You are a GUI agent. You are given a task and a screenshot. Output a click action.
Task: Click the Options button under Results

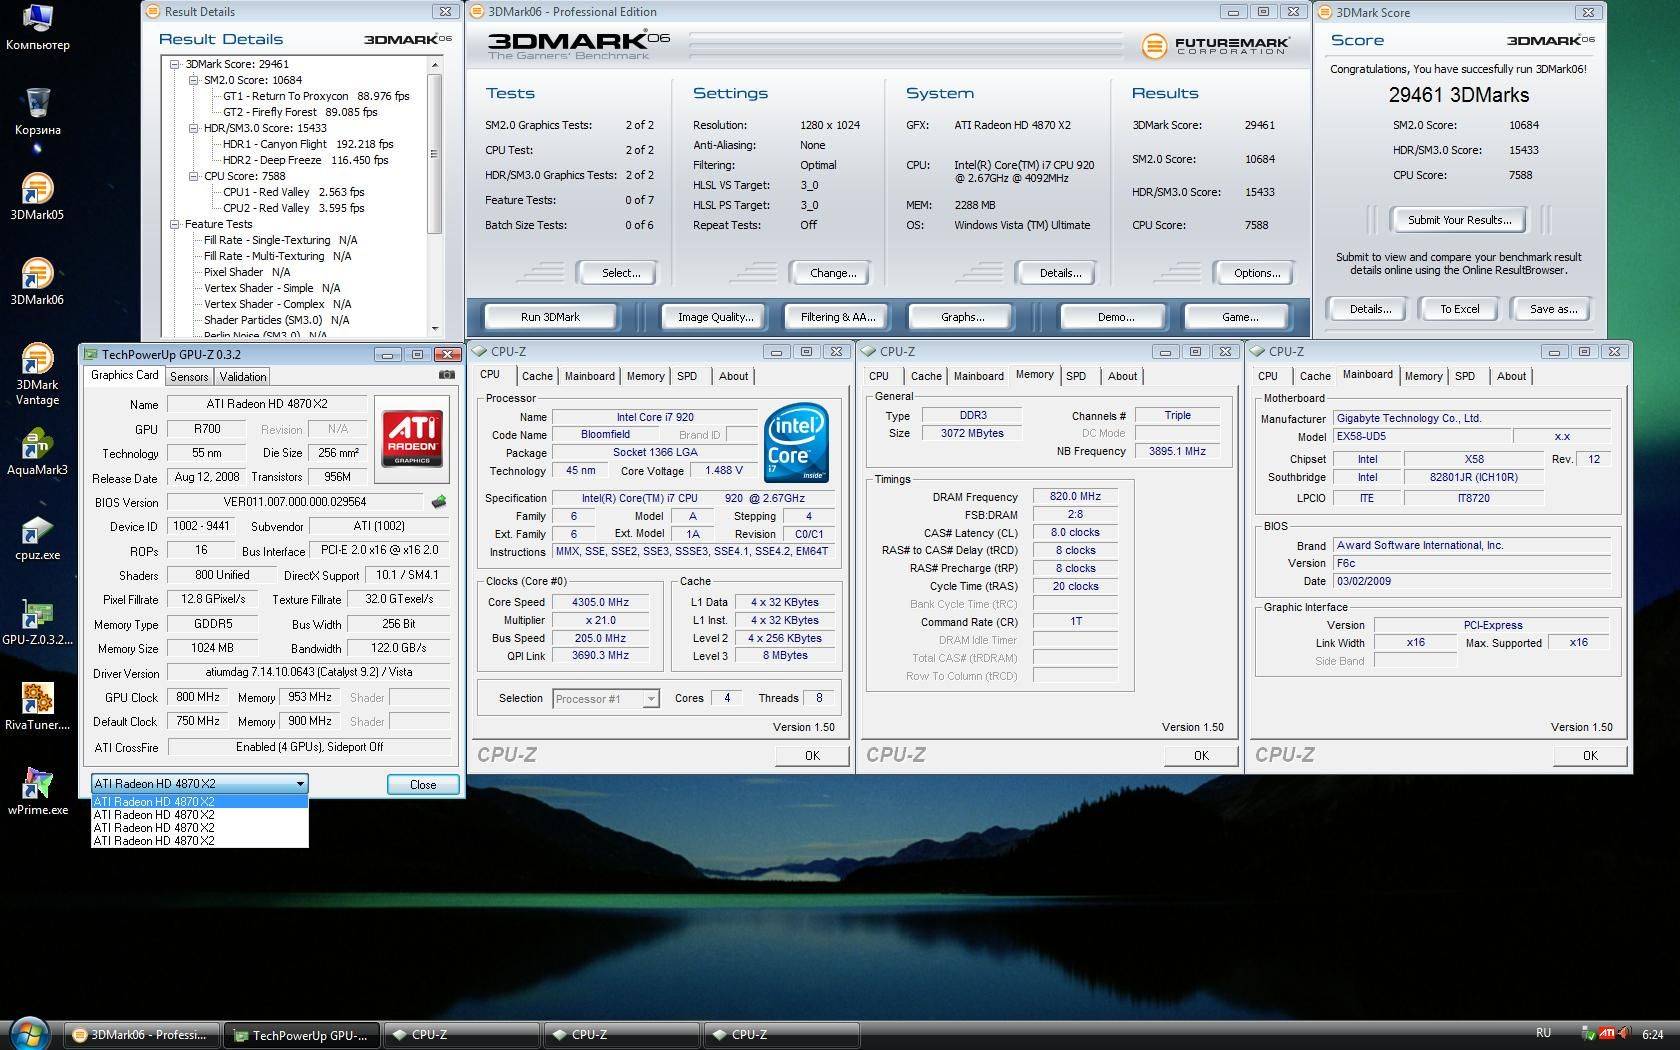(1257, 273)
